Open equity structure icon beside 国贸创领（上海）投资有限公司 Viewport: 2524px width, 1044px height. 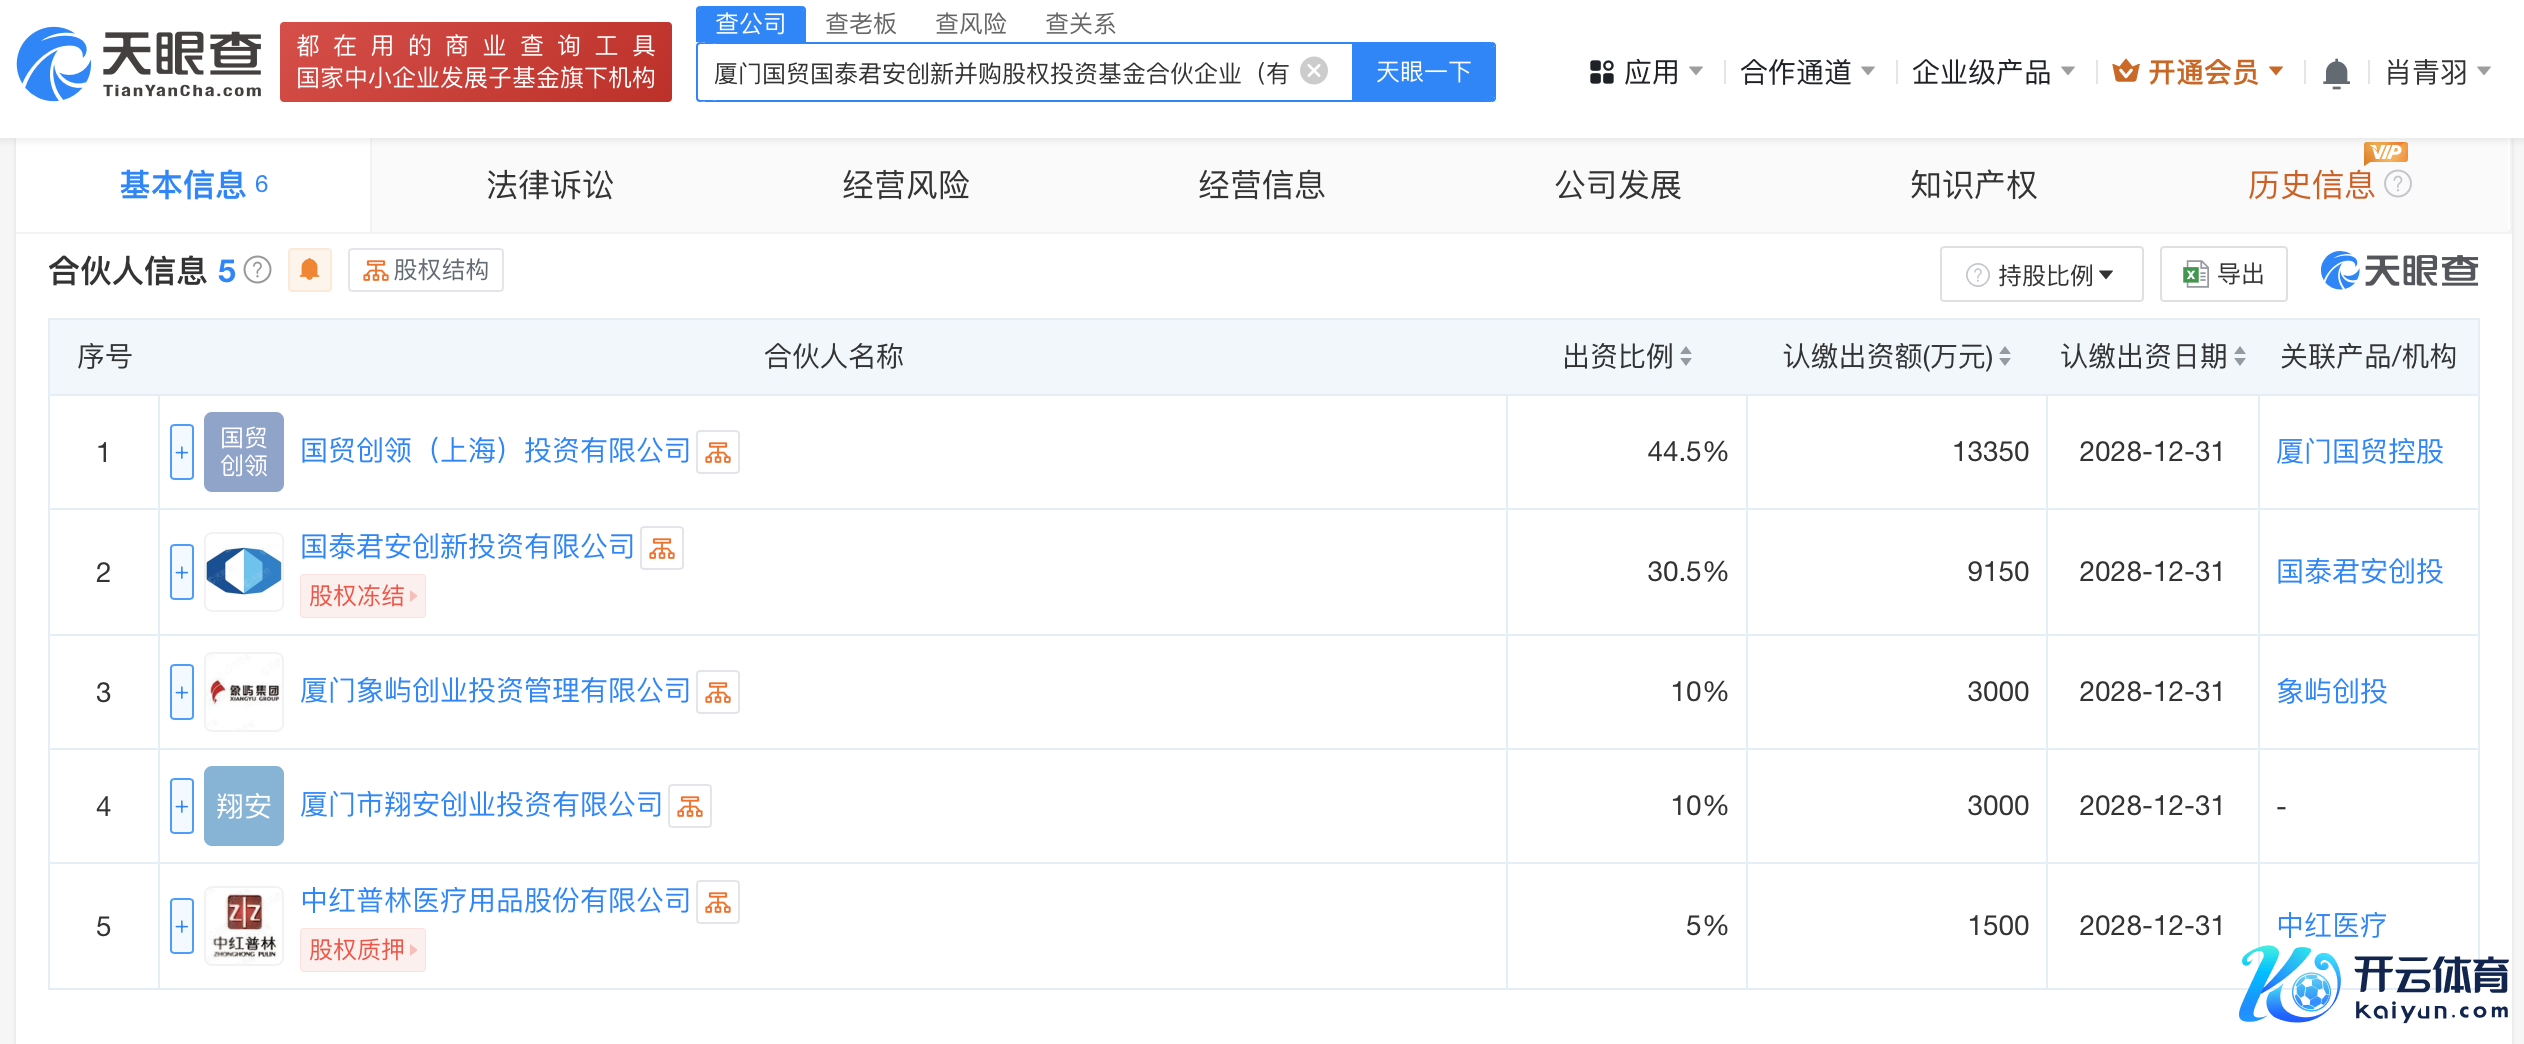tap(717, 453)
